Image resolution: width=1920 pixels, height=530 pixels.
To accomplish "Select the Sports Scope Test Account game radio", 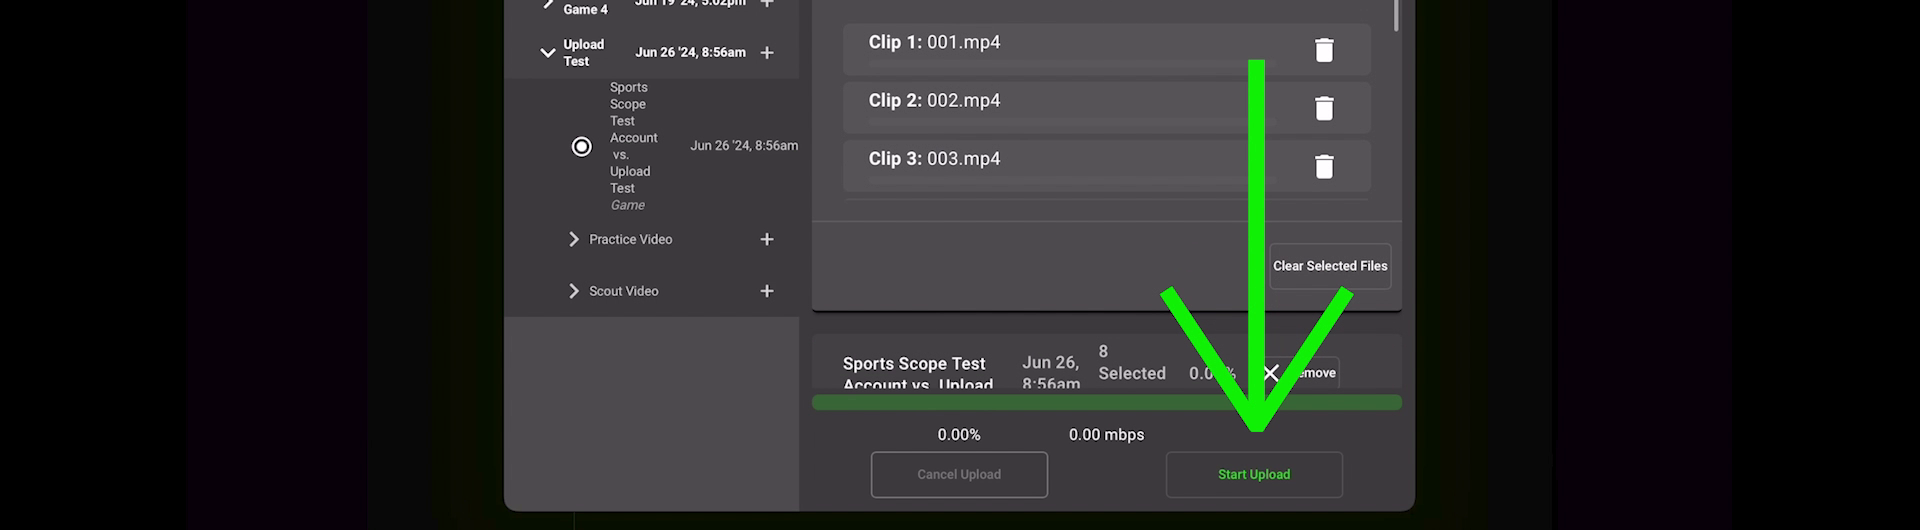I will click(581, 147).
